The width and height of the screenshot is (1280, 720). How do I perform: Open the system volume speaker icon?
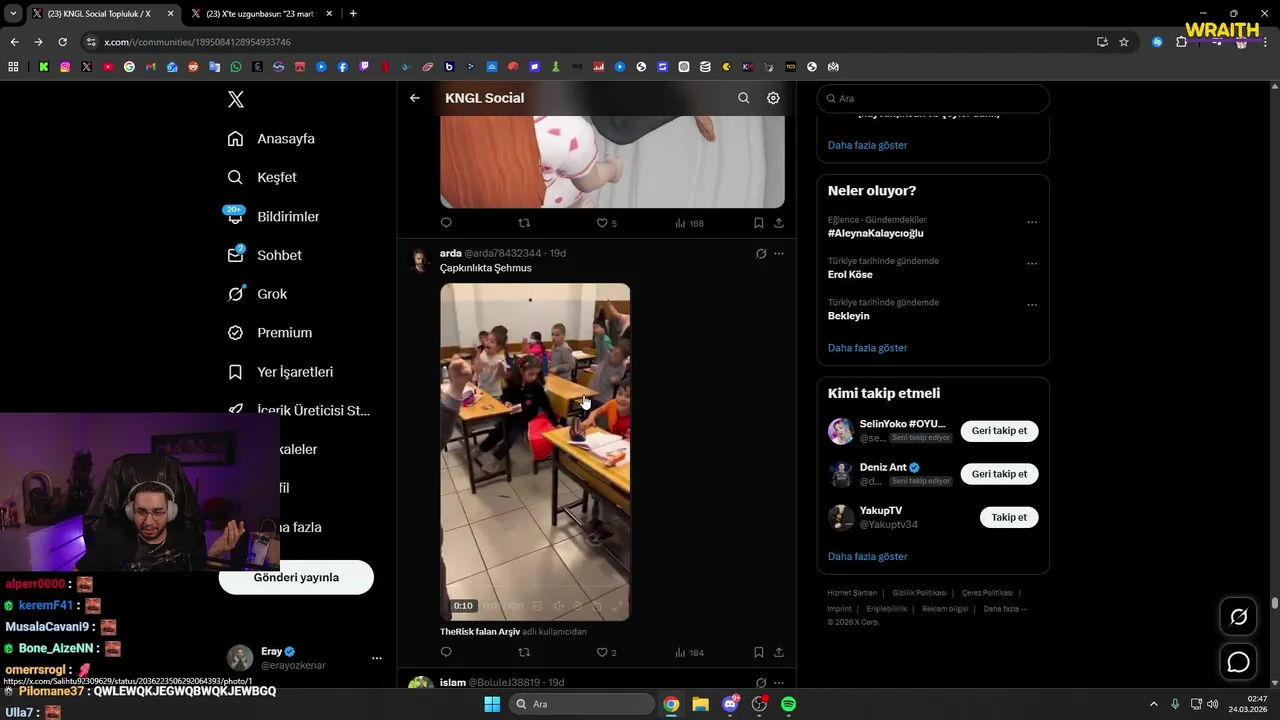1213,704
